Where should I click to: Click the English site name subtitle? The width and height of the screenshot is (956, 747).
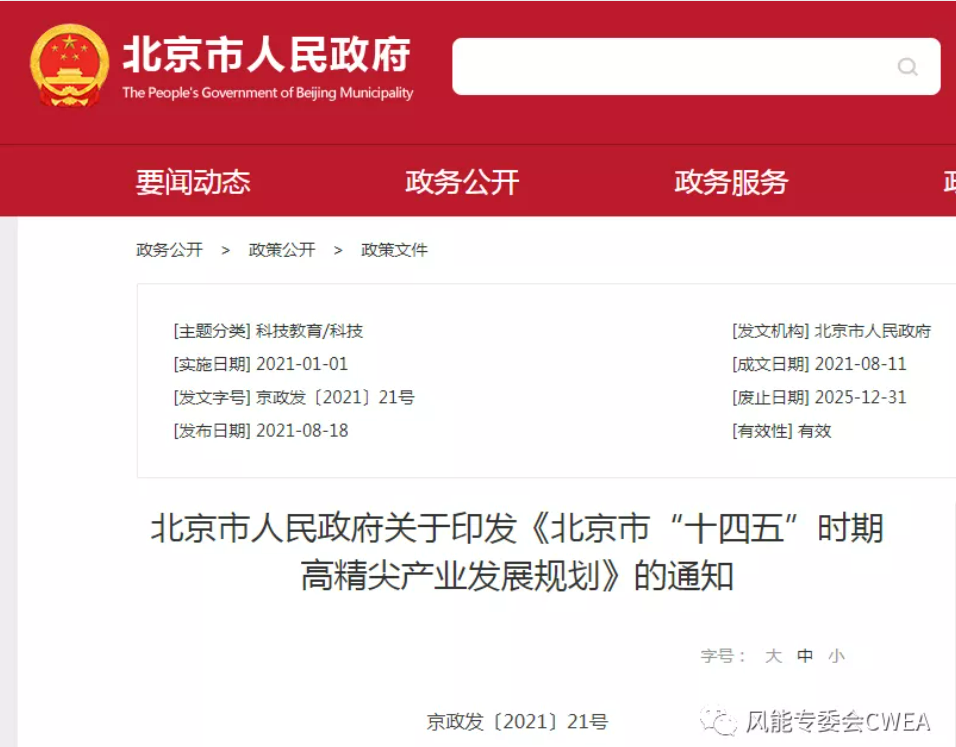[x=267, y=93]
